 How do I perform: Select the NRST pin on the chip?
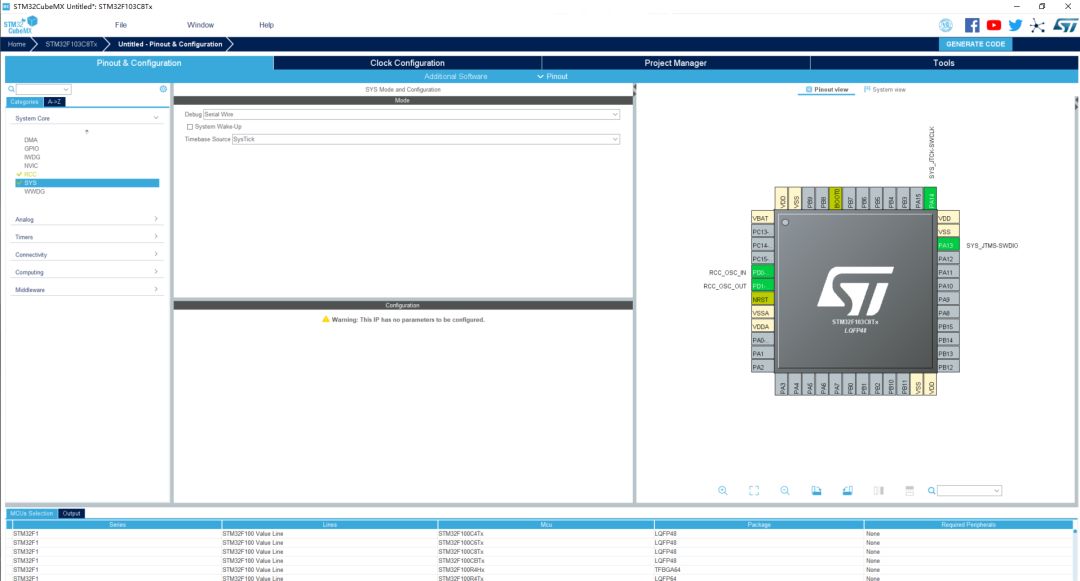[762, 299]
